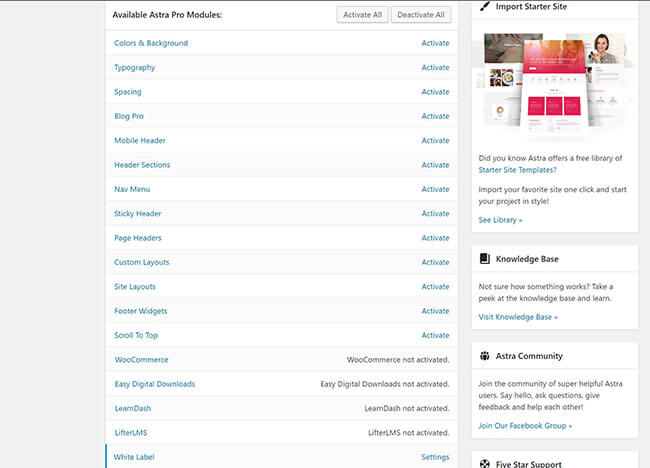Open the Easy Digital Downloads module link
The image size is (650, 468).
pos(154,384)
